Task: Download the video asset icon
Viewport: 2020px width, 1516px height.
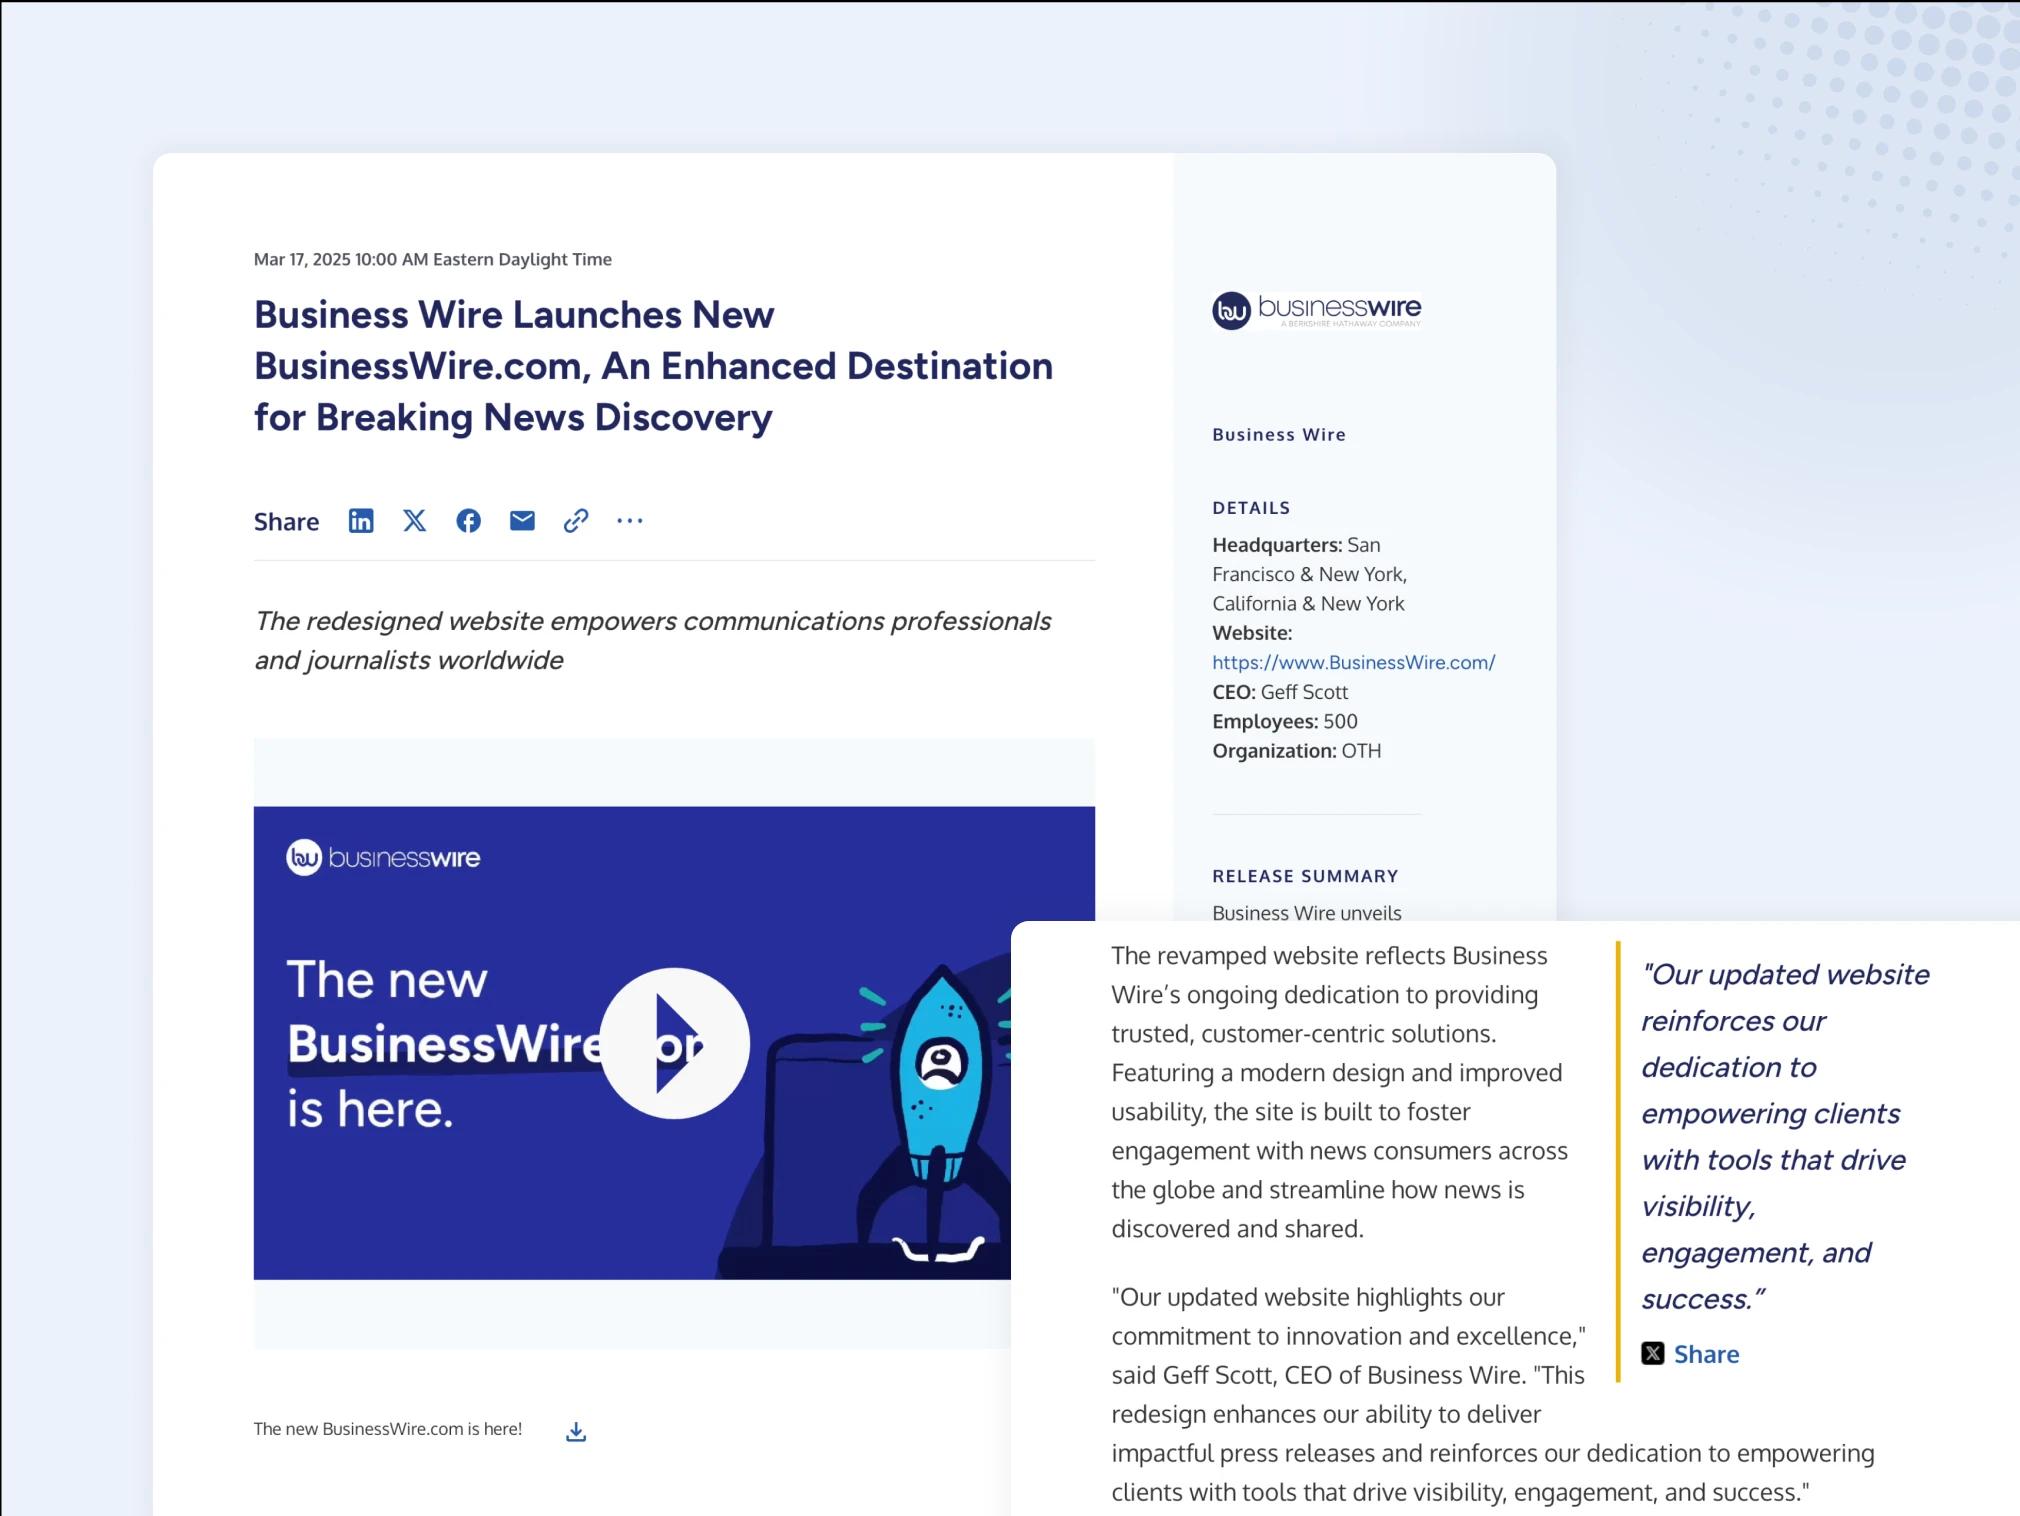Action: (x=576, y=1432)
